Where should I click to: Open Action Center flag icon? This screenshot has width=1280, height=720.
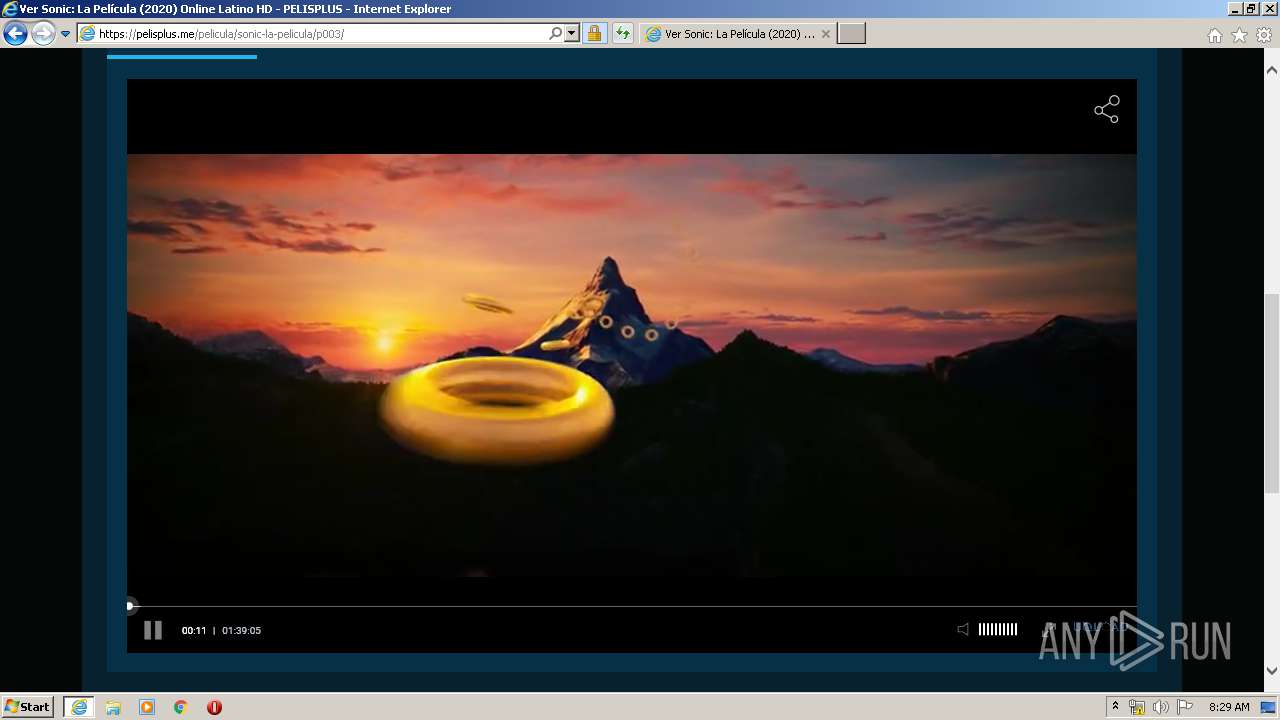tap(1185, 707)
